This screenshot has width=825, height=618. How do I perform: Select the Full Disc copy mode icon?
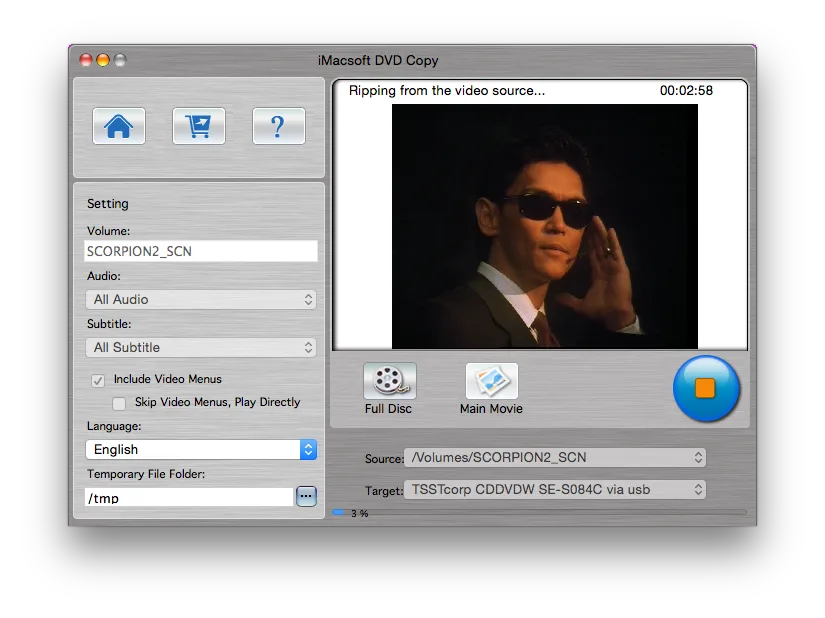[389, 381]
